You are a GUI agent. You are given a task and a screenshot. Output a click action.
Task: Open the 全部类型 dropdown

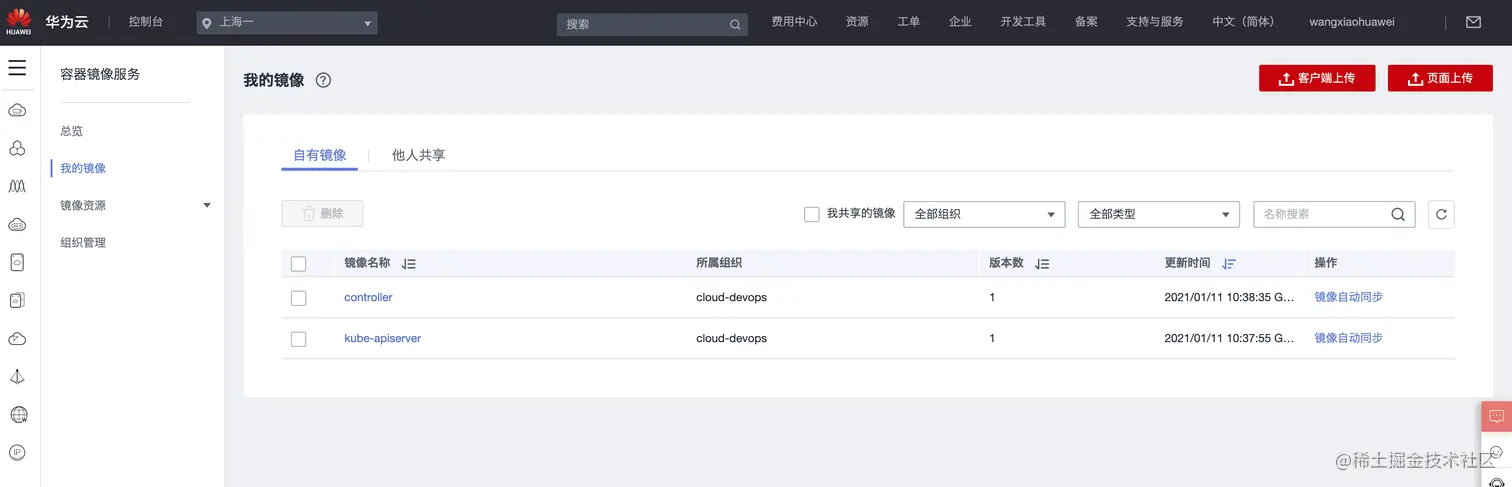point(1159,214)
